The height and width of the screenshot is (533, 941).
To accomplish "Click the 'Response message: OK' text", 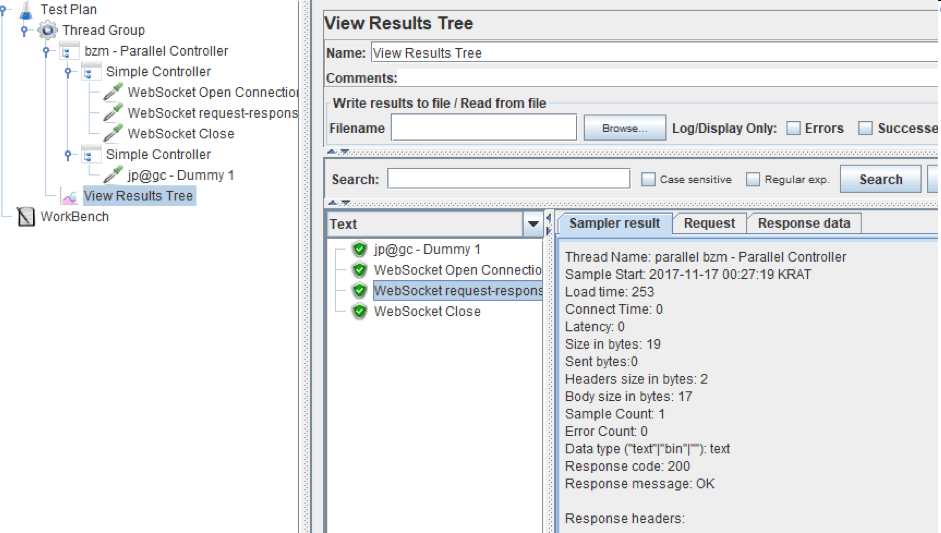I will 640,484.
